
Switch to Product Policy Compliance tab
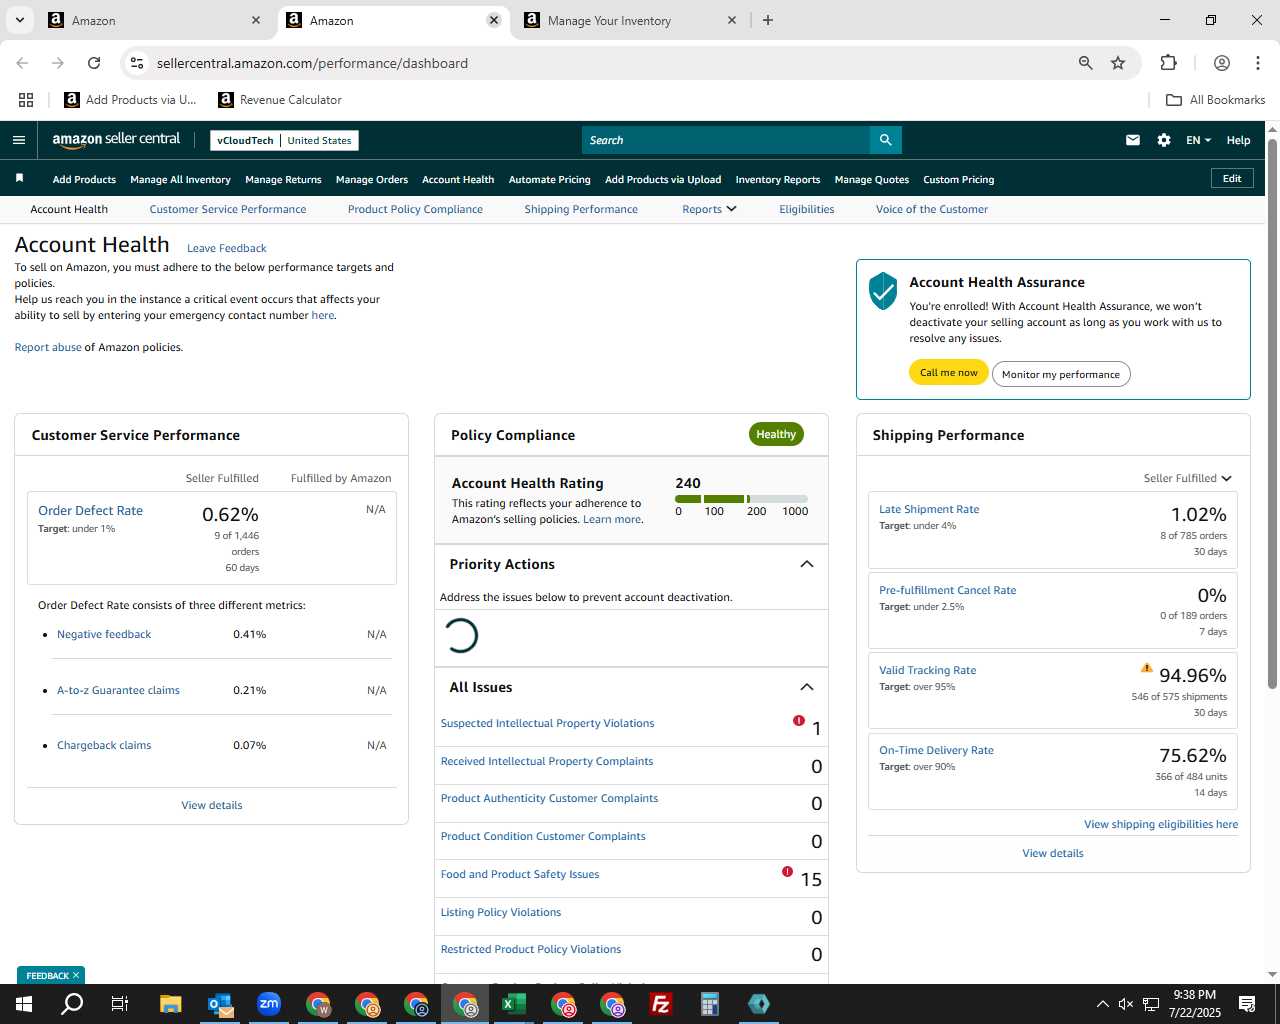415,209
